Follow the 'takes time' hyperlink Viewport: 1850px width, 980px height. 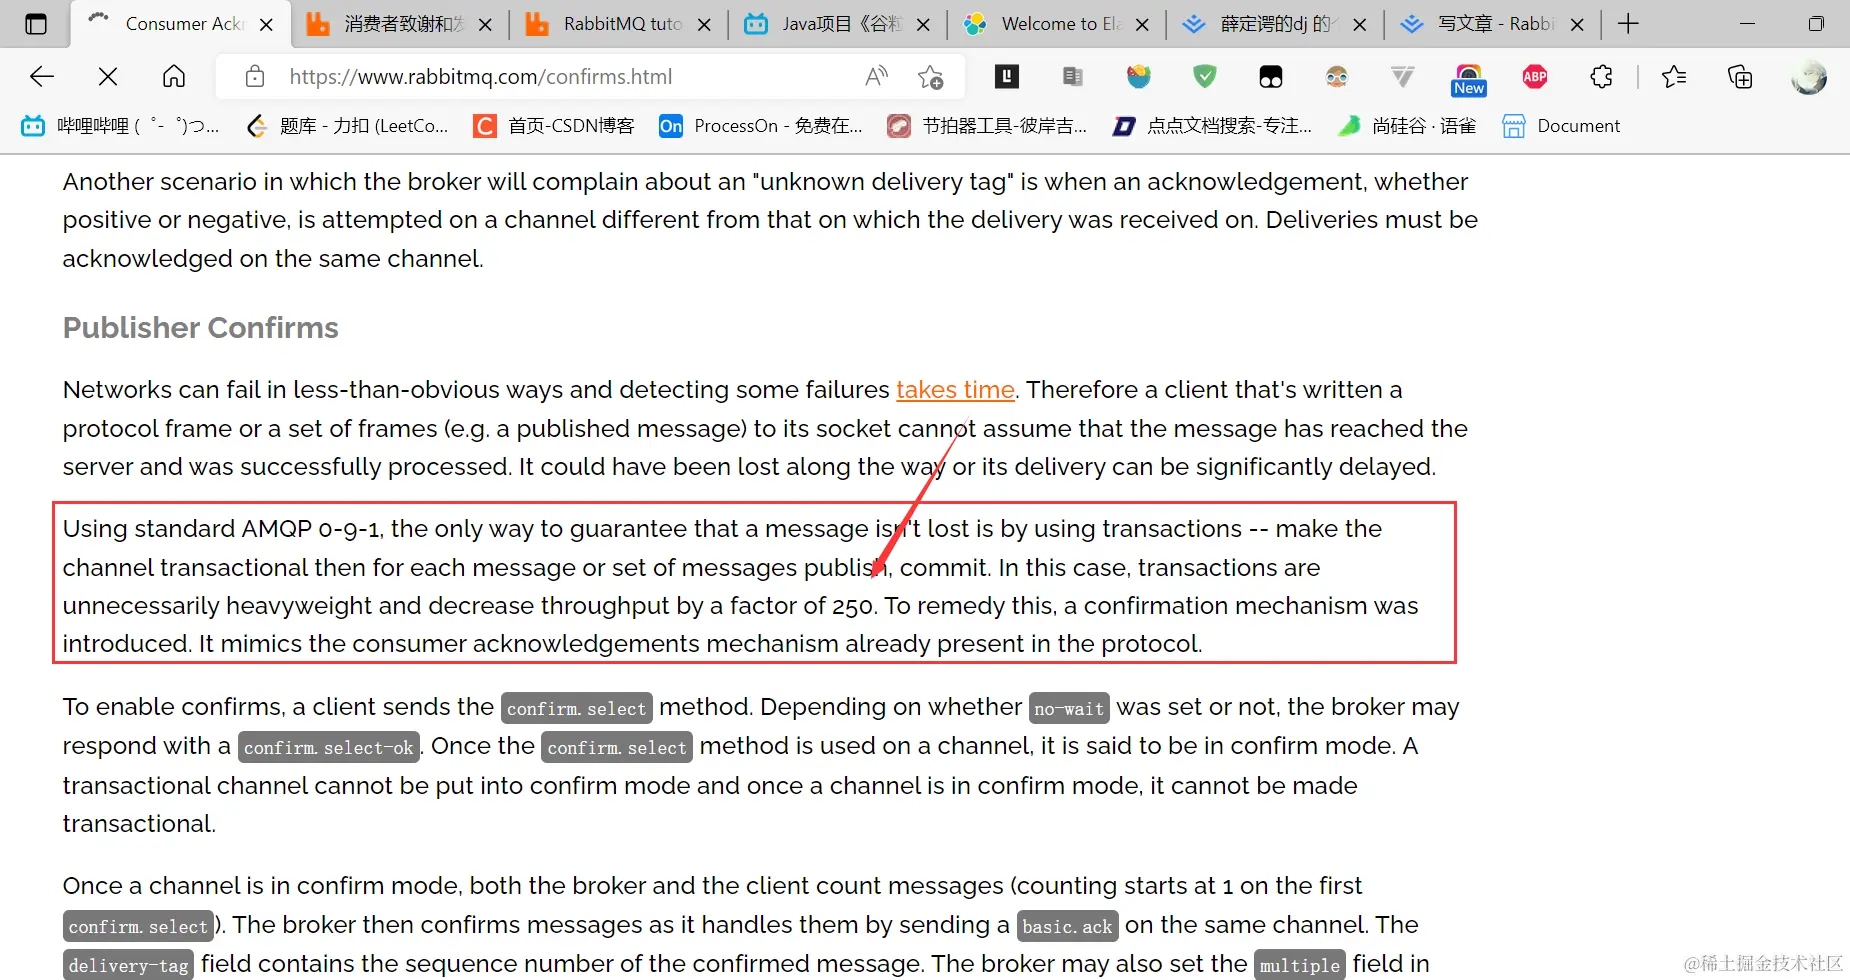pos(955,390)
